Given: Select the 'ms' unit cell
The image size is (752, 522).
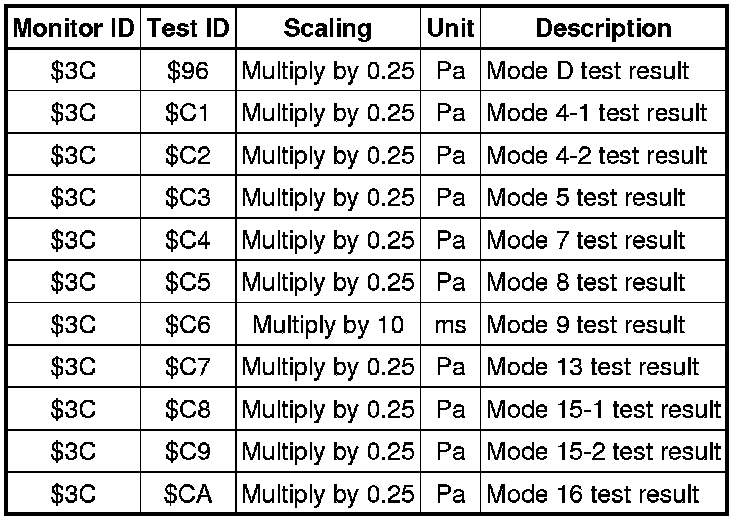Looking at the screenshot, I should point(450,325).
